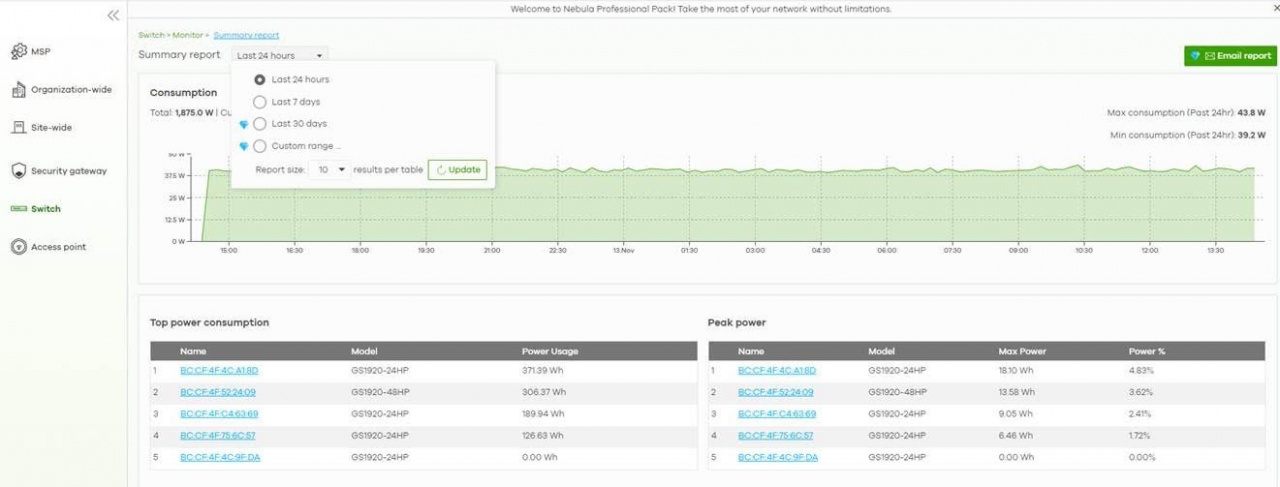Click the Email report button
Image resolution: width=1280 pixels, height=487 pixels.
pyautogui.click(x=1229, y=56)
